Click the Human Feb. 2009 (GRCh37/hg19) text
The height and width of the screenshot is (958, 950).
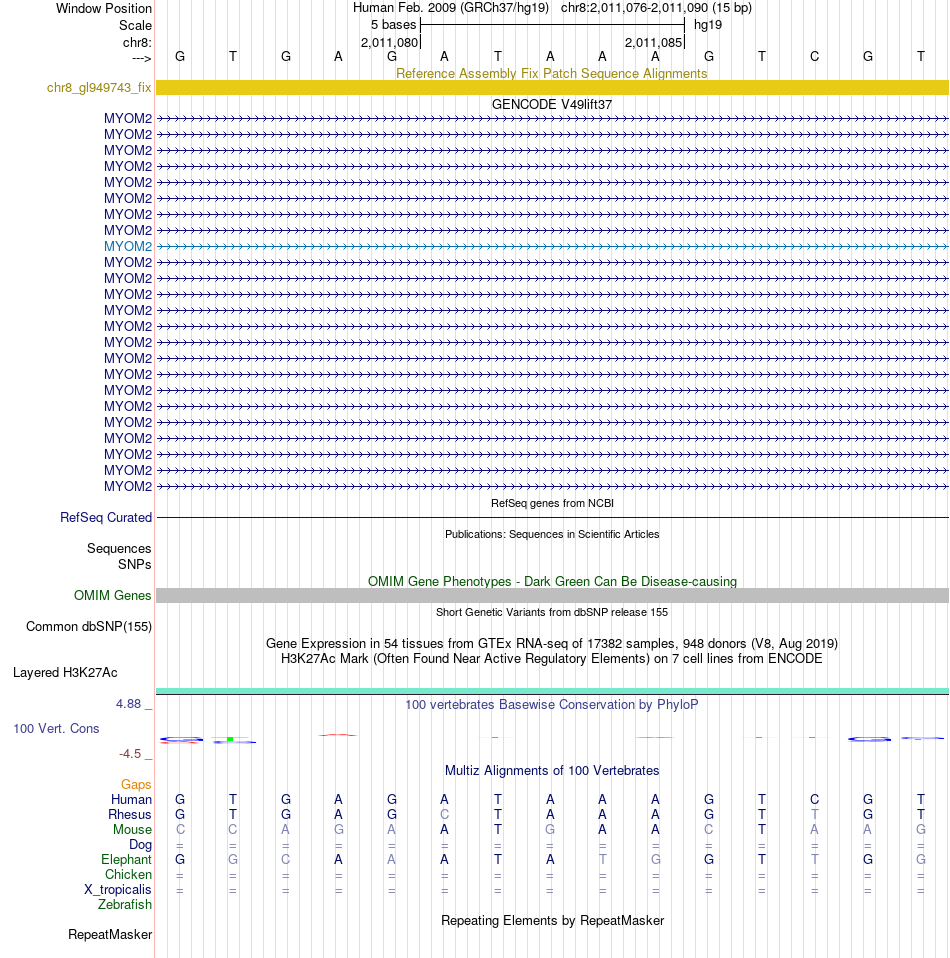tap(451, 8)
